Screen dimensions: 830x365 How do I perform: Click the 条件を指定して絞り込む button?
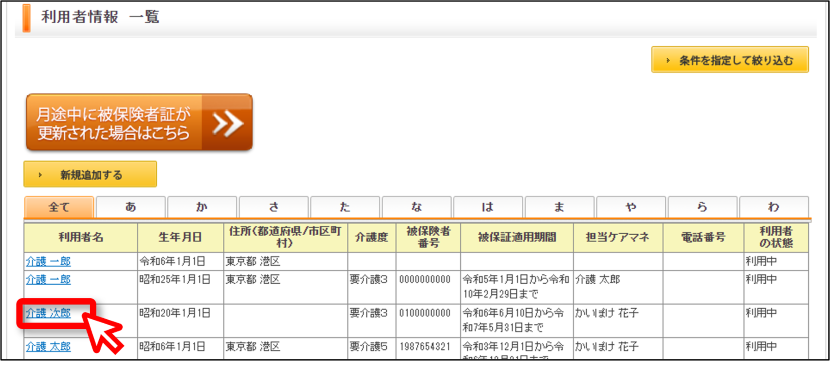(x=730, y=60)
